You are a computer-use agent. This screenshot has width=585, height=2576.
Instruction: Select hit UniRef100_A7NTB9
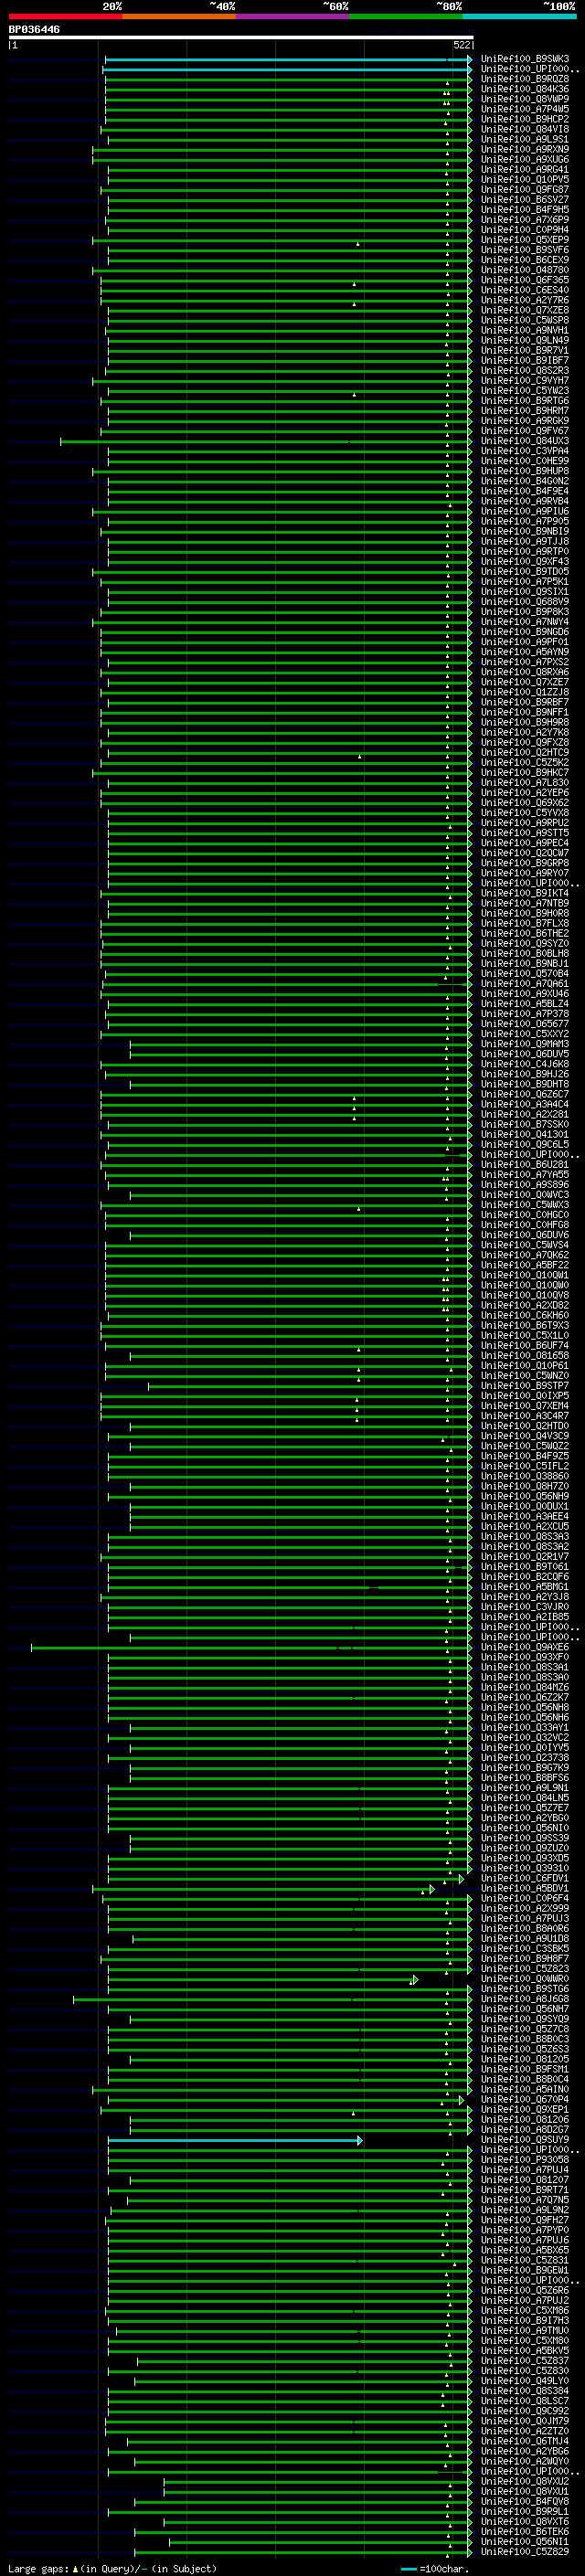pos(525,903)
